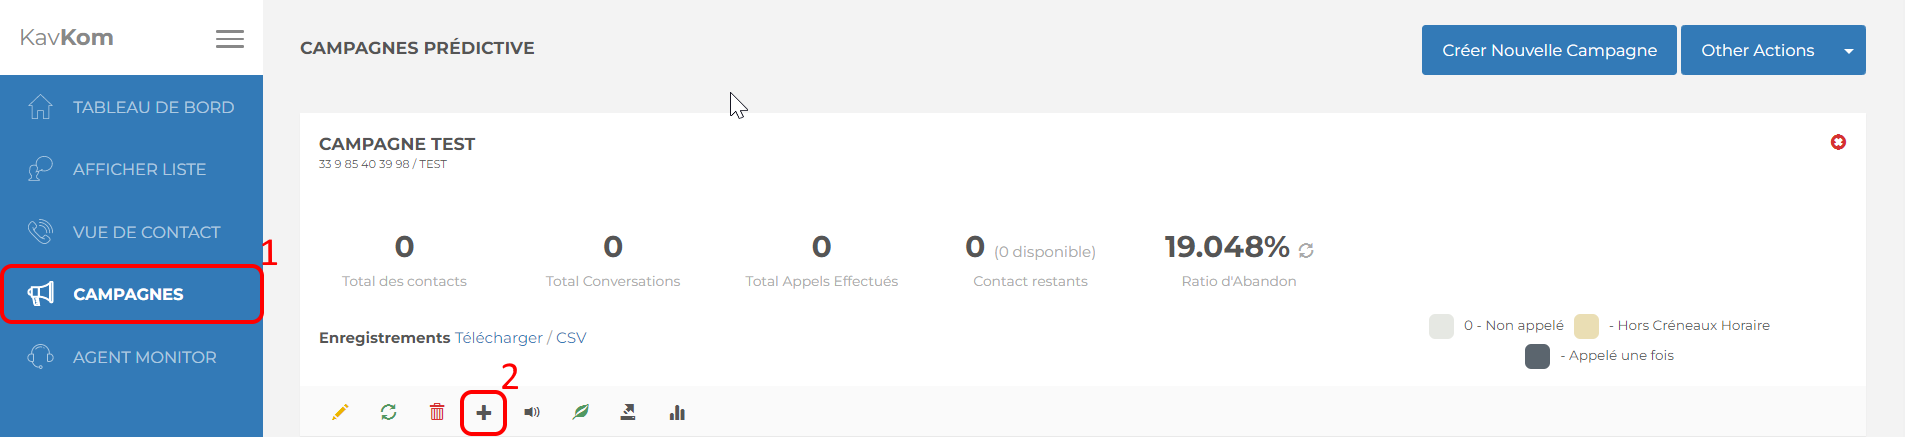Open the bar chart statistics icon
1905x437 pixels.
pyautogui.click(x=677, y=412)
